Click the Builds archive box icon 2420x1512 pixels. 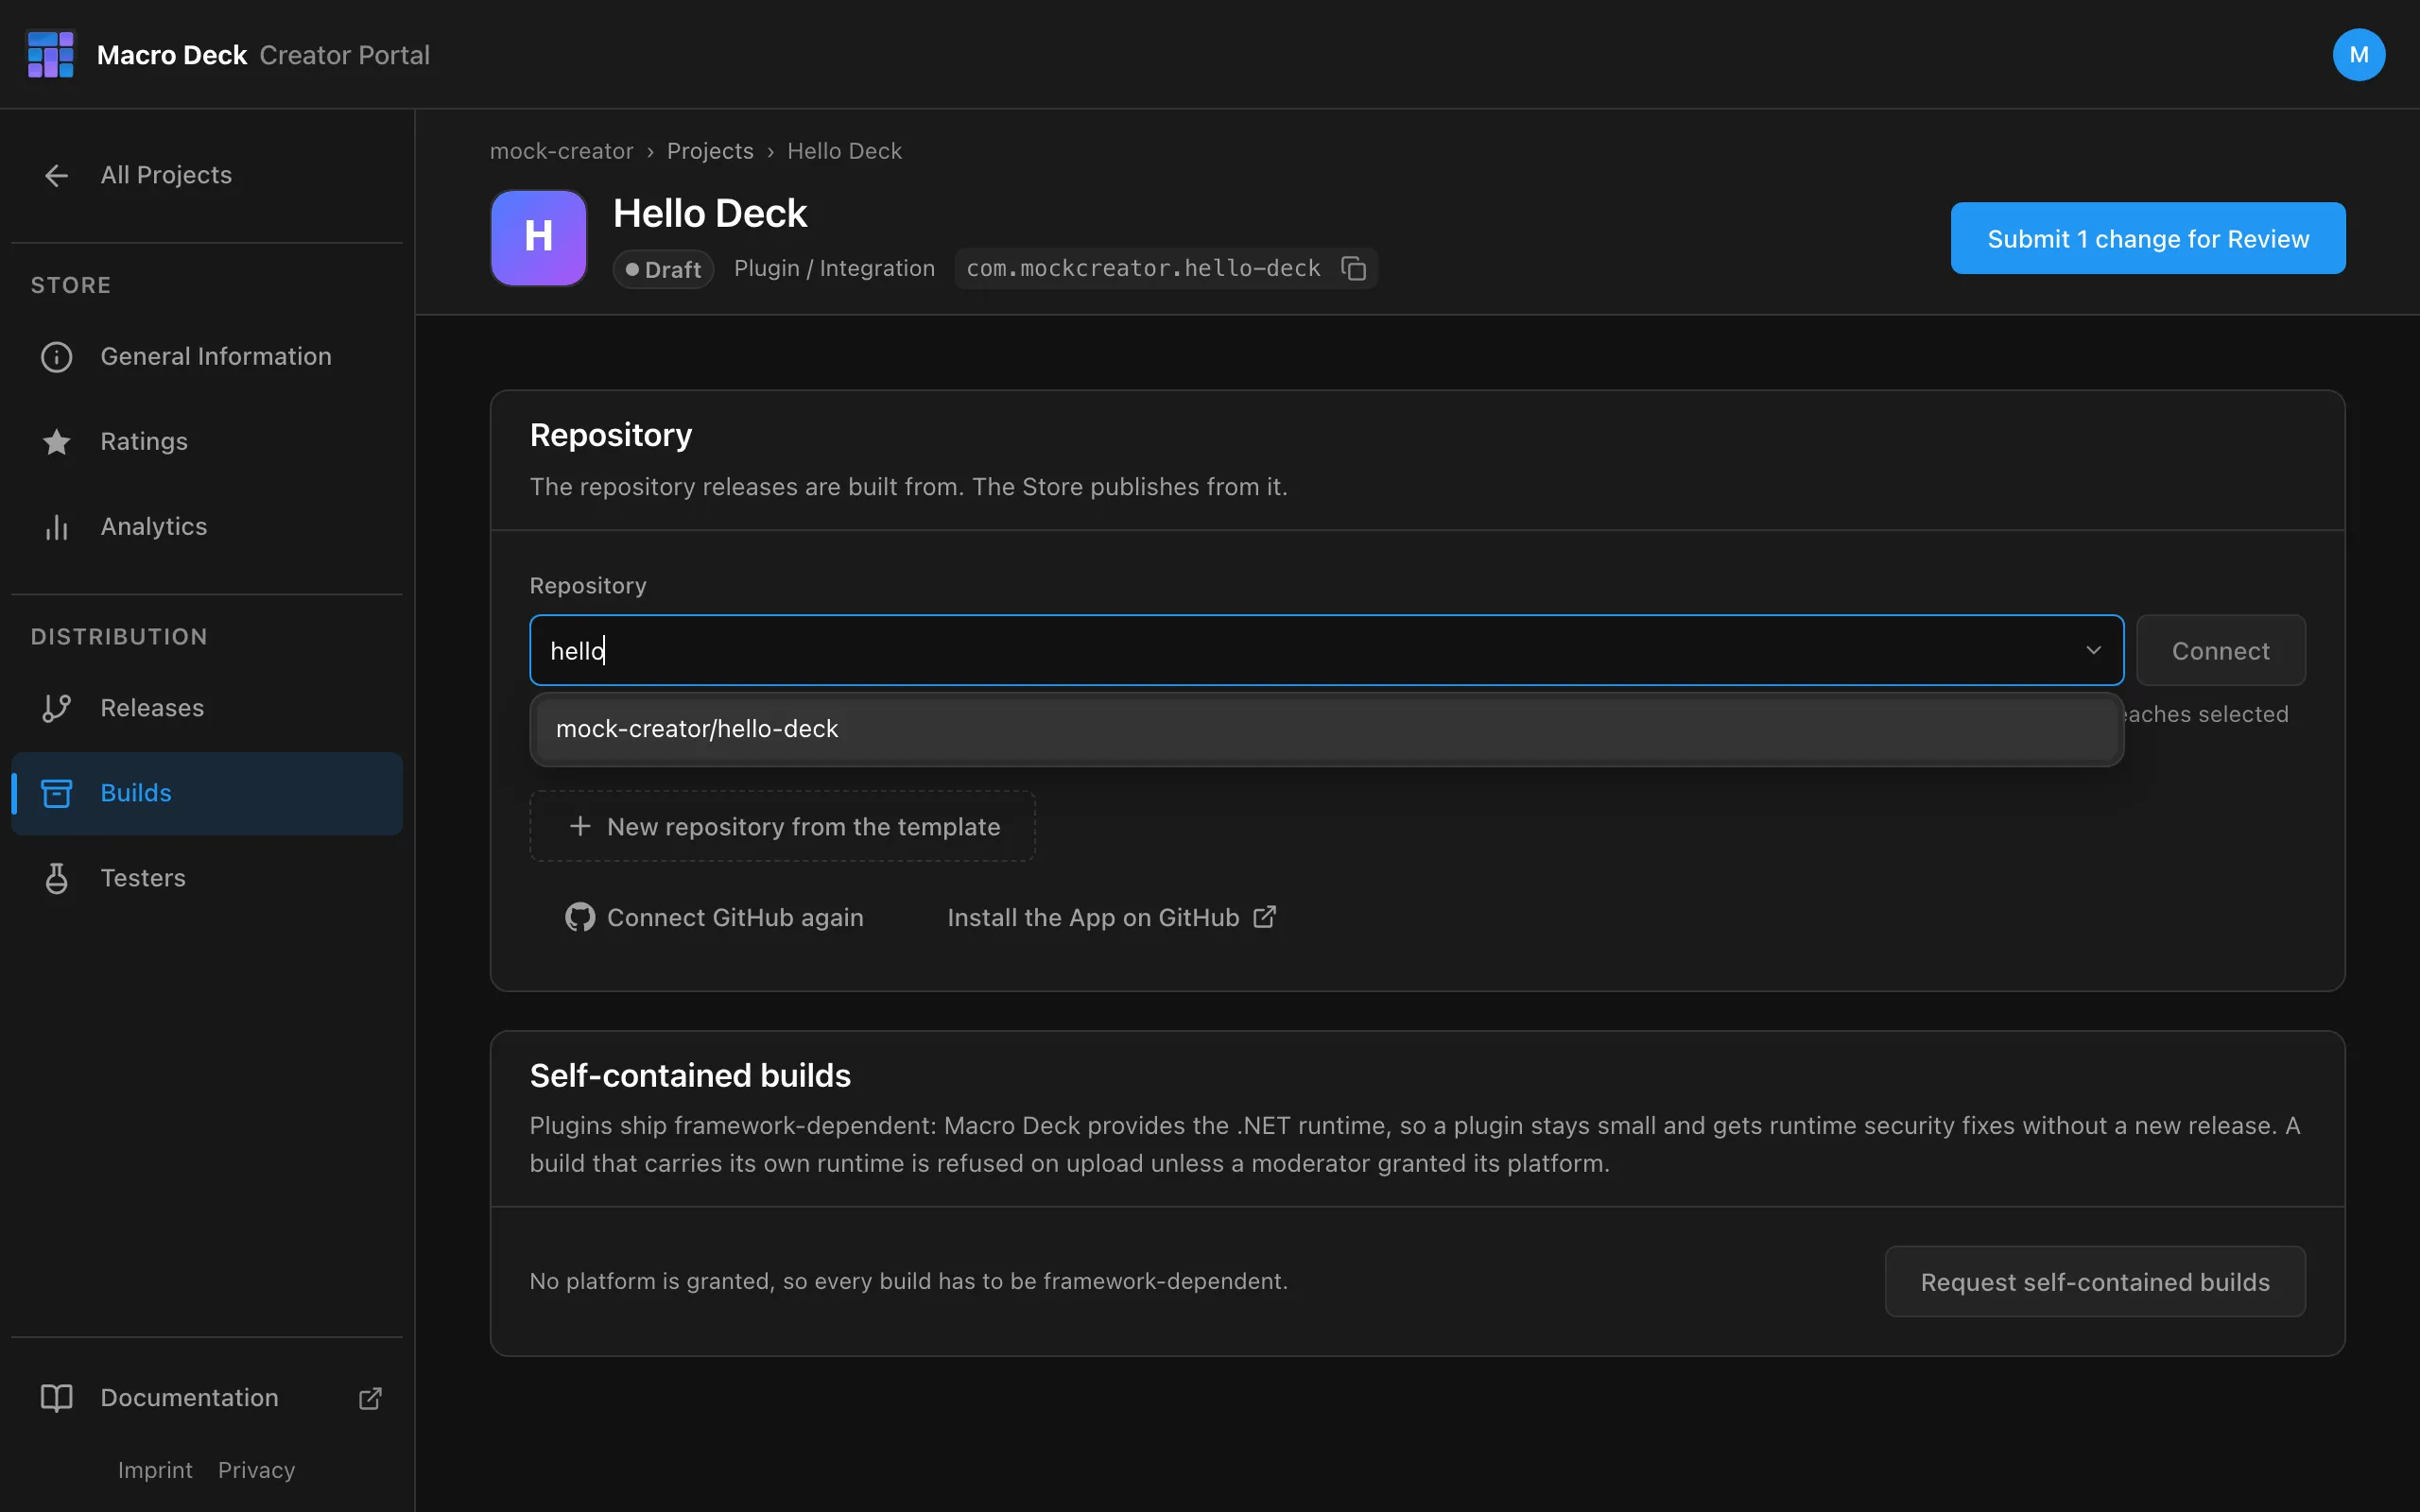pyautogui.click(x=57, y=793)
